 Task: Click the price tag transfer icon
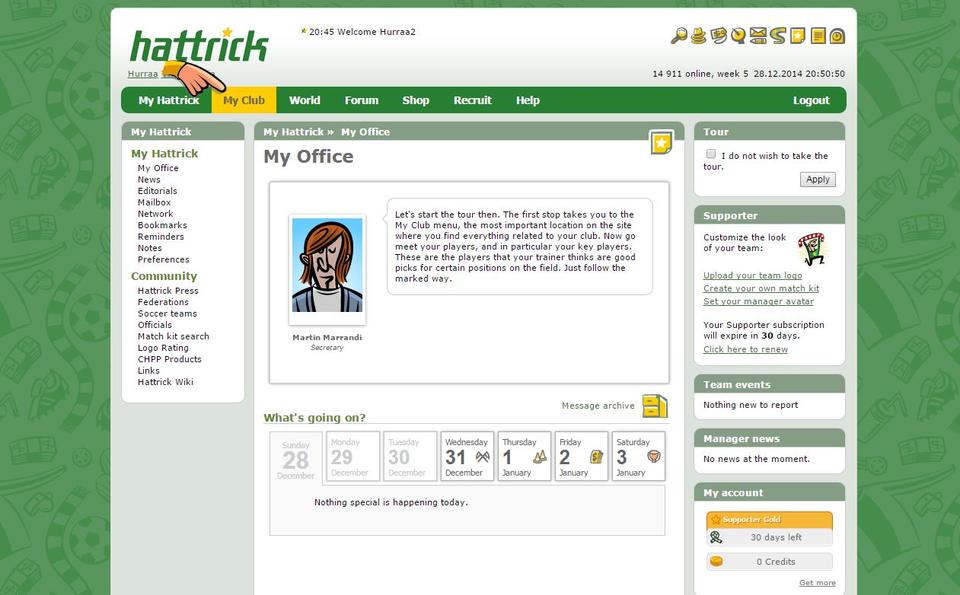(x=719, y=36)
